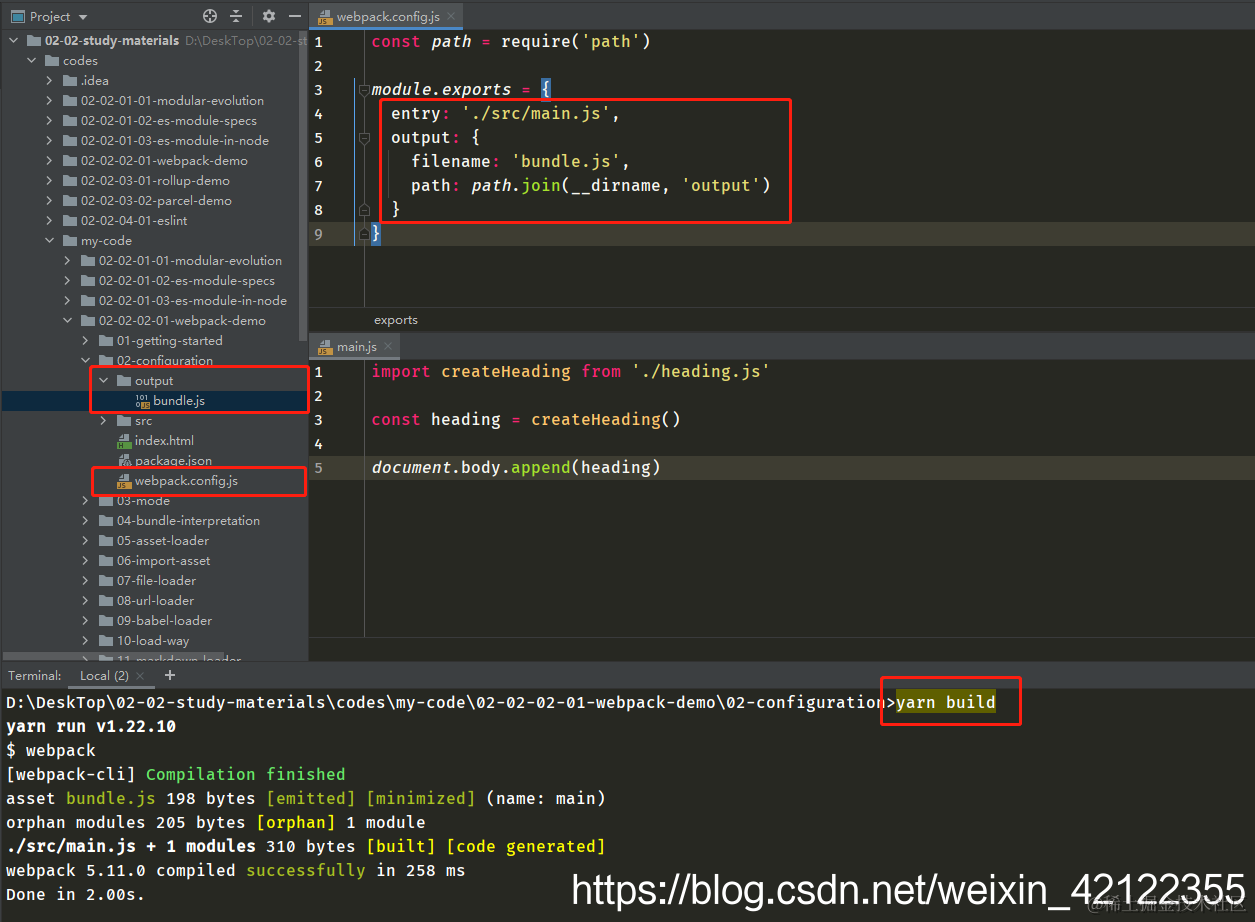Image resolution: width=1255 pixels, height=922 pixels.
Task: Close the Local (2) terminal tab
Action: 140,677
